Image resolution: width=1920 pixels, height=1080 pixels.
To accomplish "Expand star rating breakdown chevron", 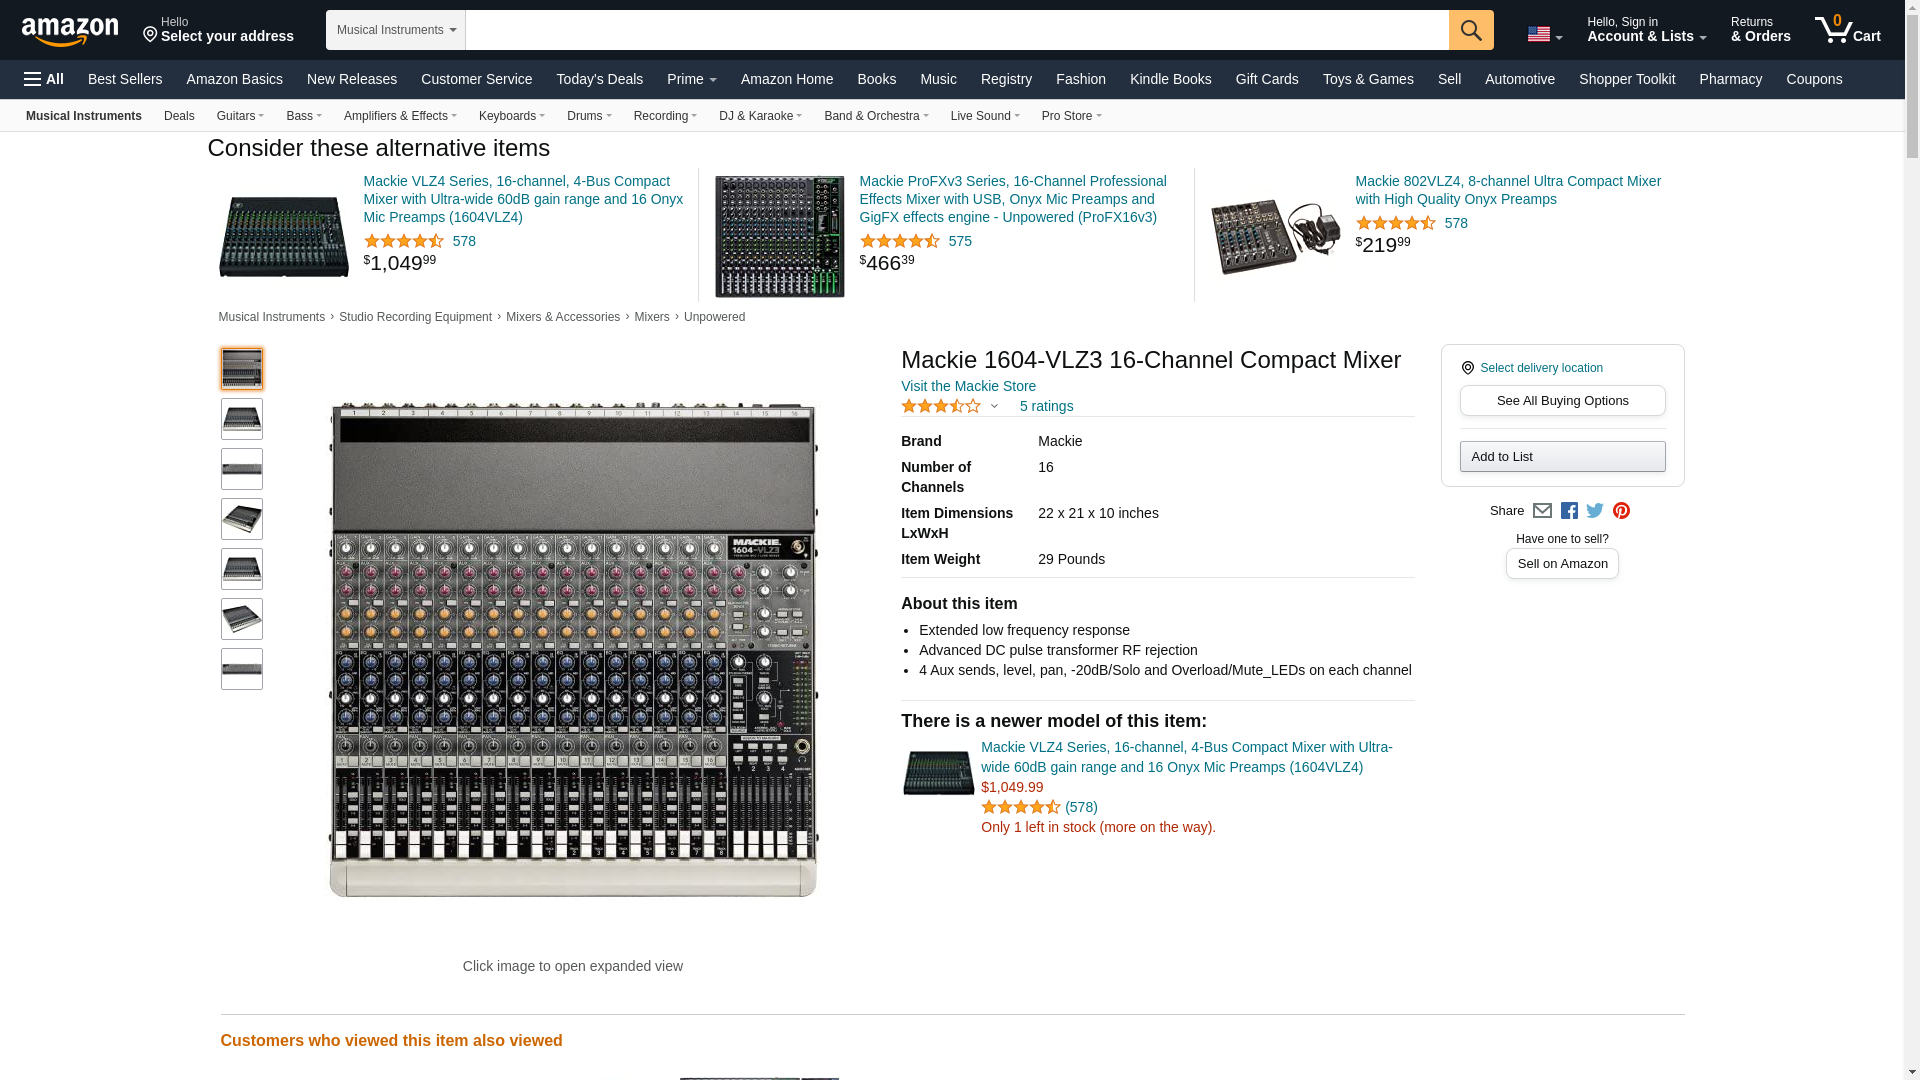I will [994, 407].
